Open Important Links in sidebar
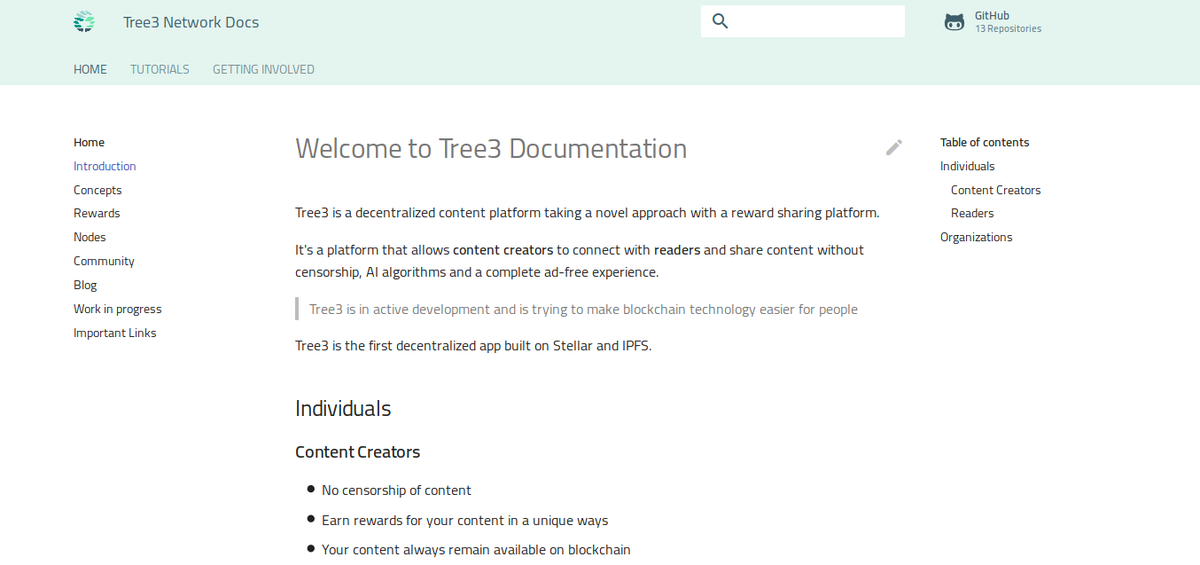1200x565 pixels. click(115, 333)
